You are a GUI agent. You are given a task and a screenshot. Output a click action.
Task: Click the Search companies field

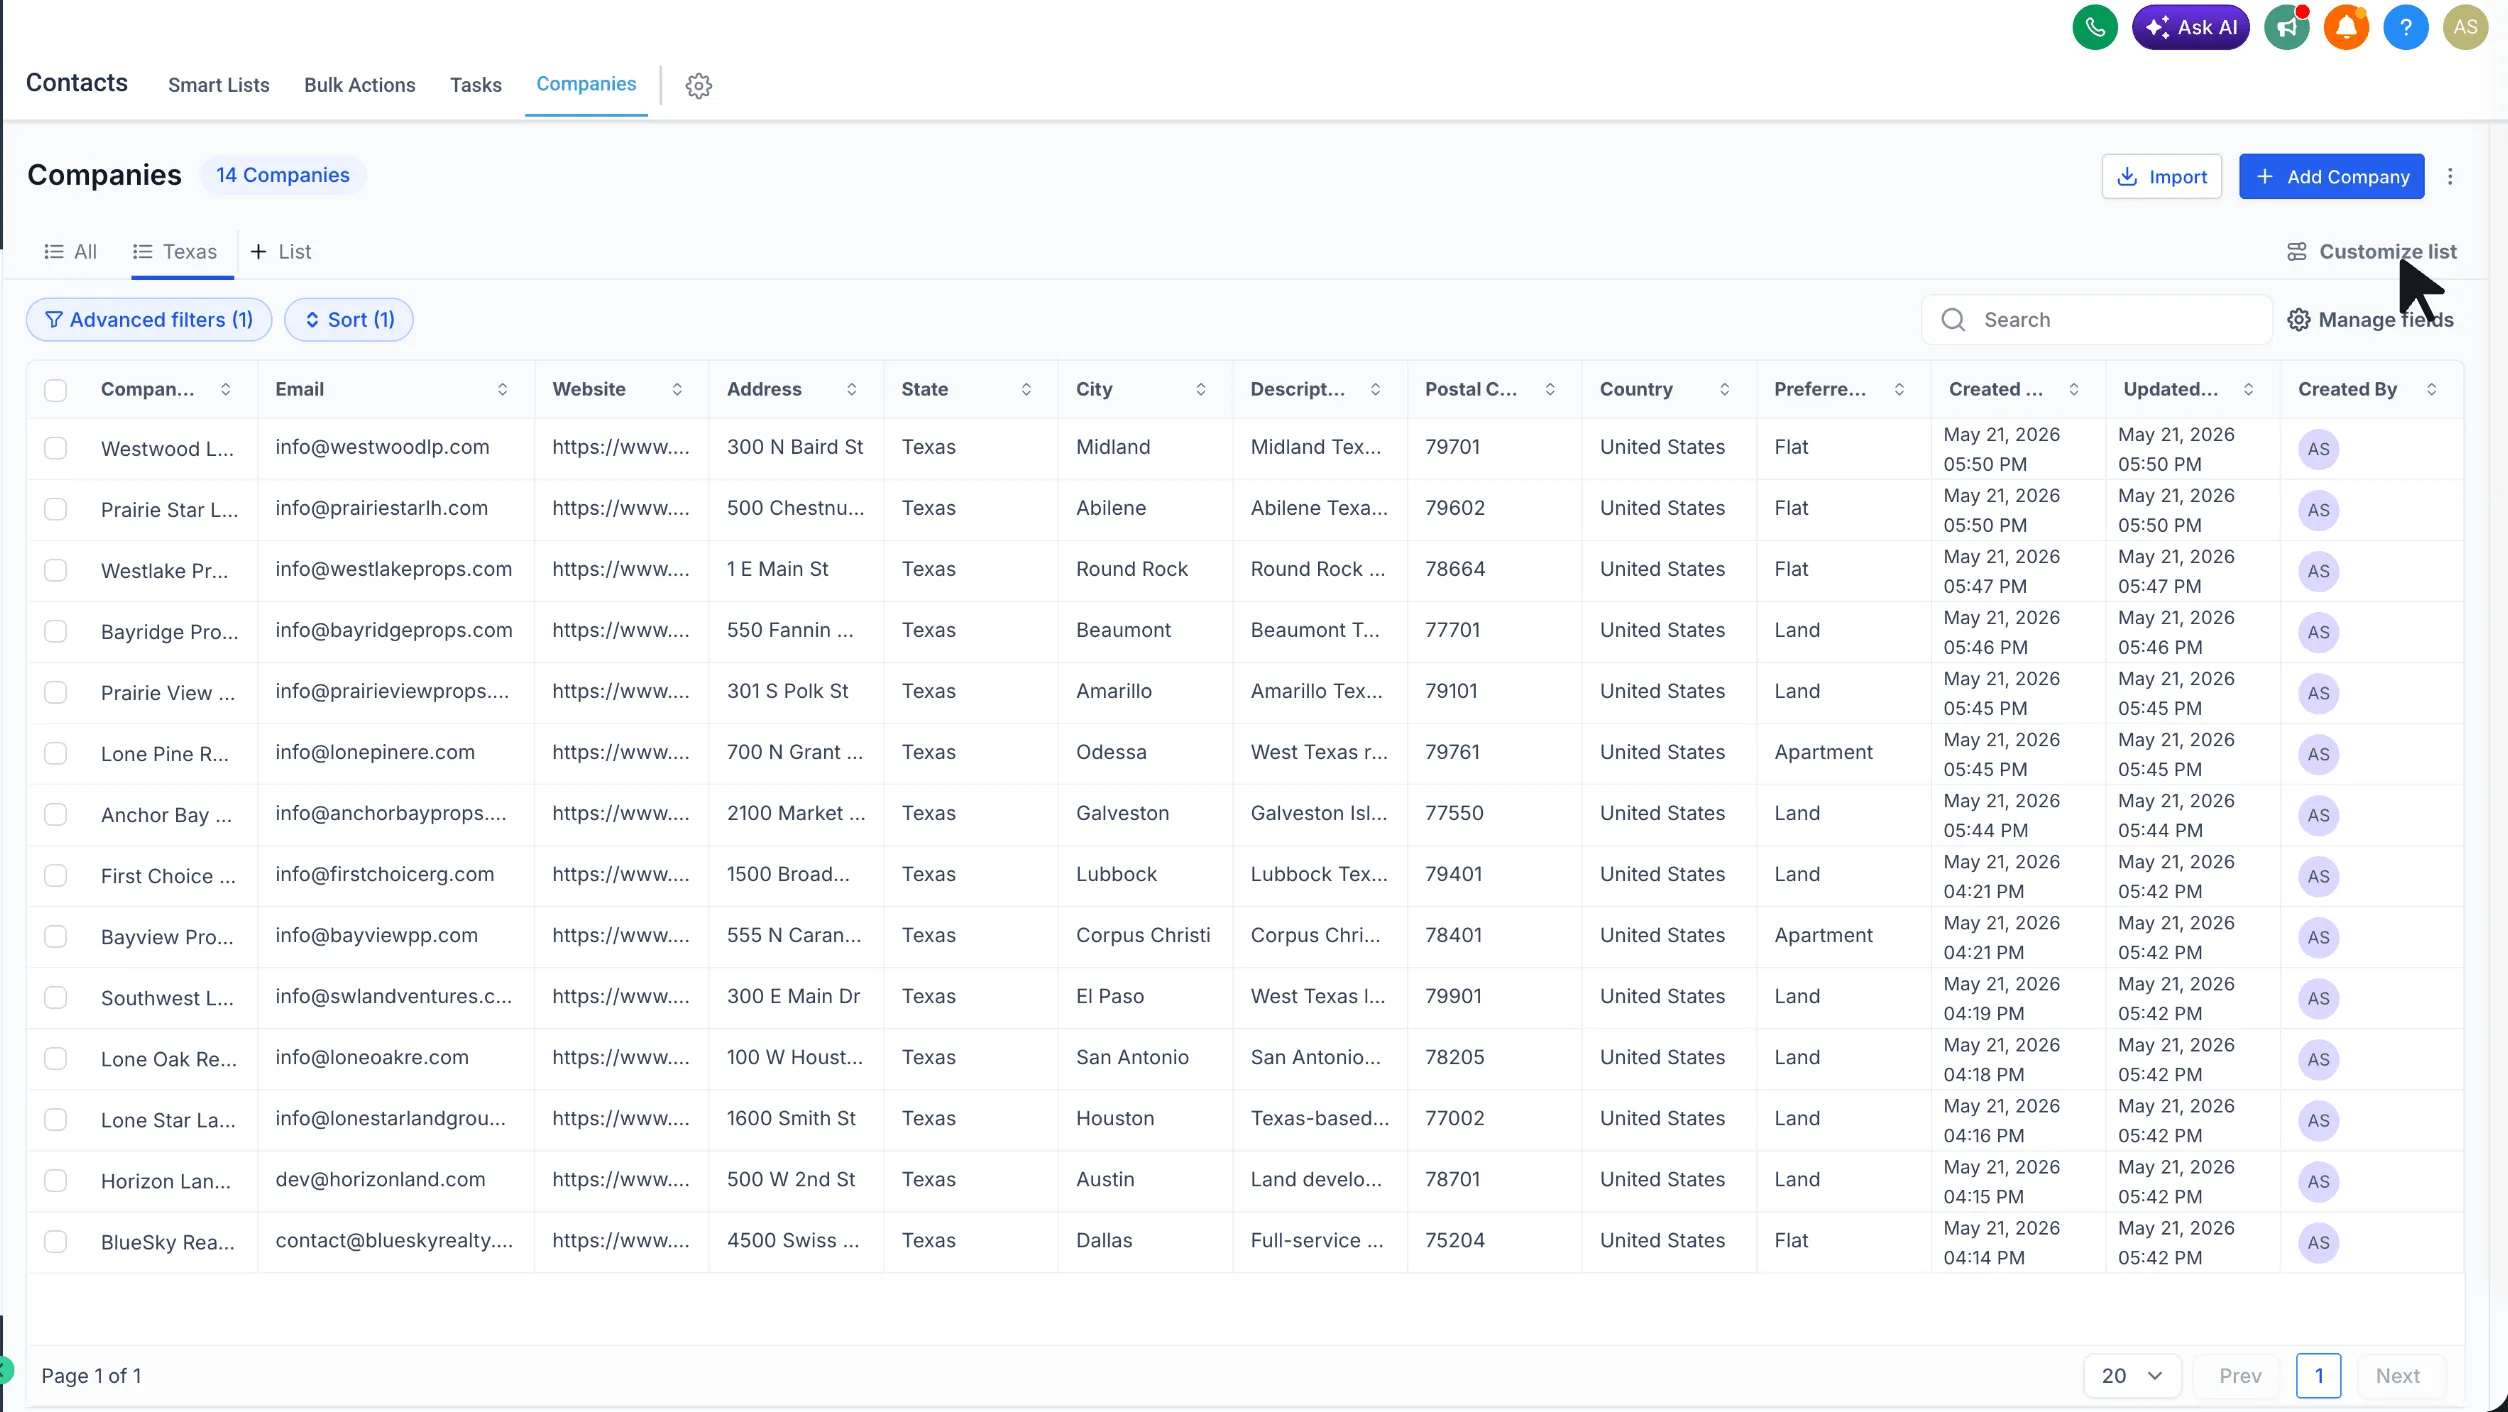(2097, 320)
